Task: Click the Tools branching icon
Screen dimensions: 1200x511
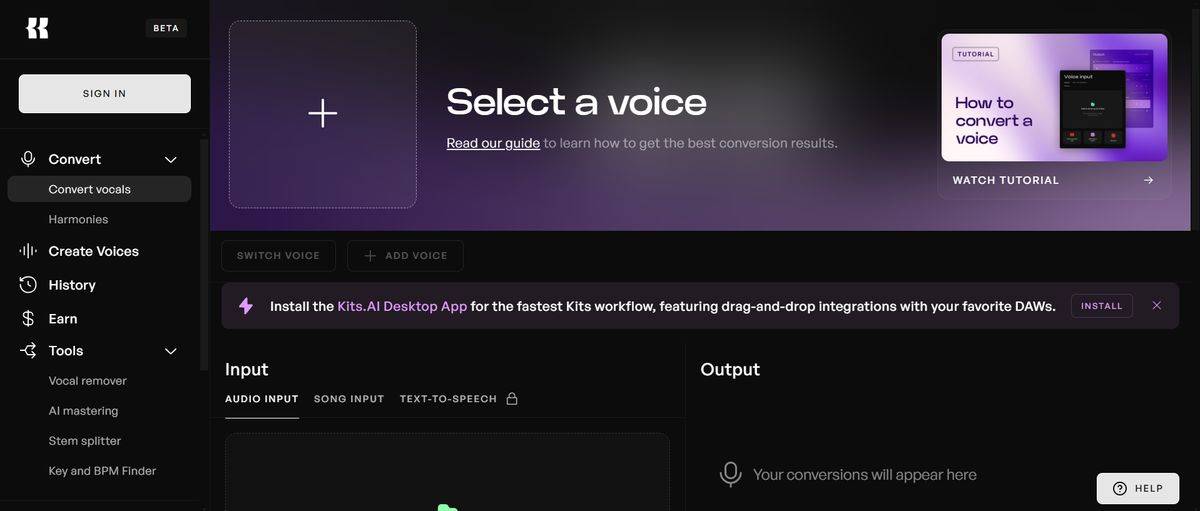Action: click(28, 351)
